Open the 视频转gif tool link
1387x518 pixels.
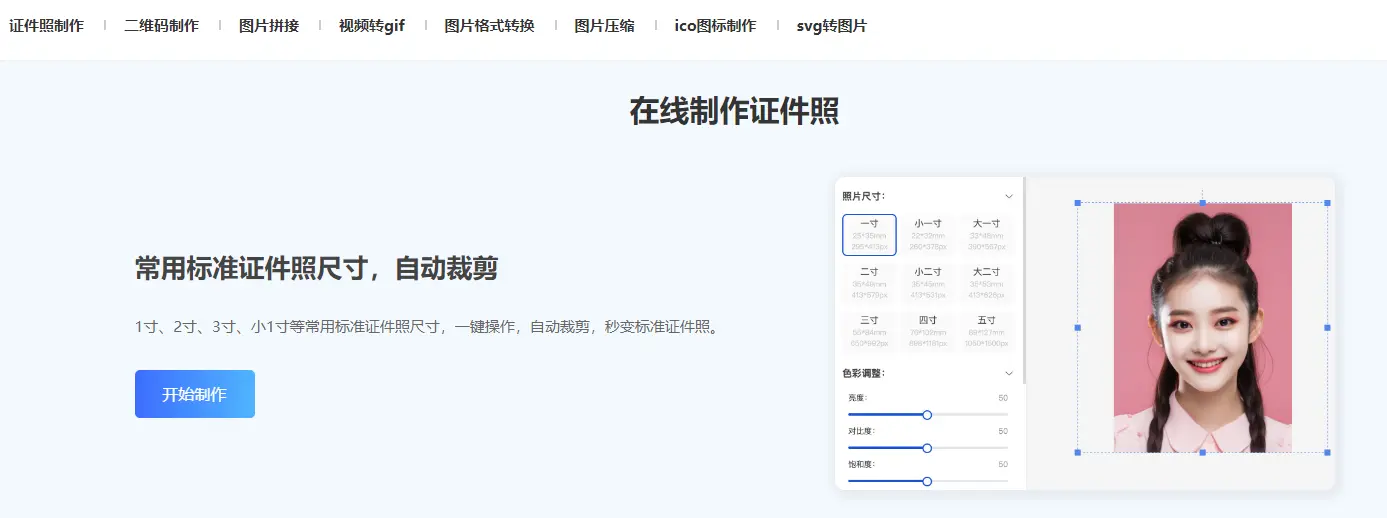[x=371, y=26]
